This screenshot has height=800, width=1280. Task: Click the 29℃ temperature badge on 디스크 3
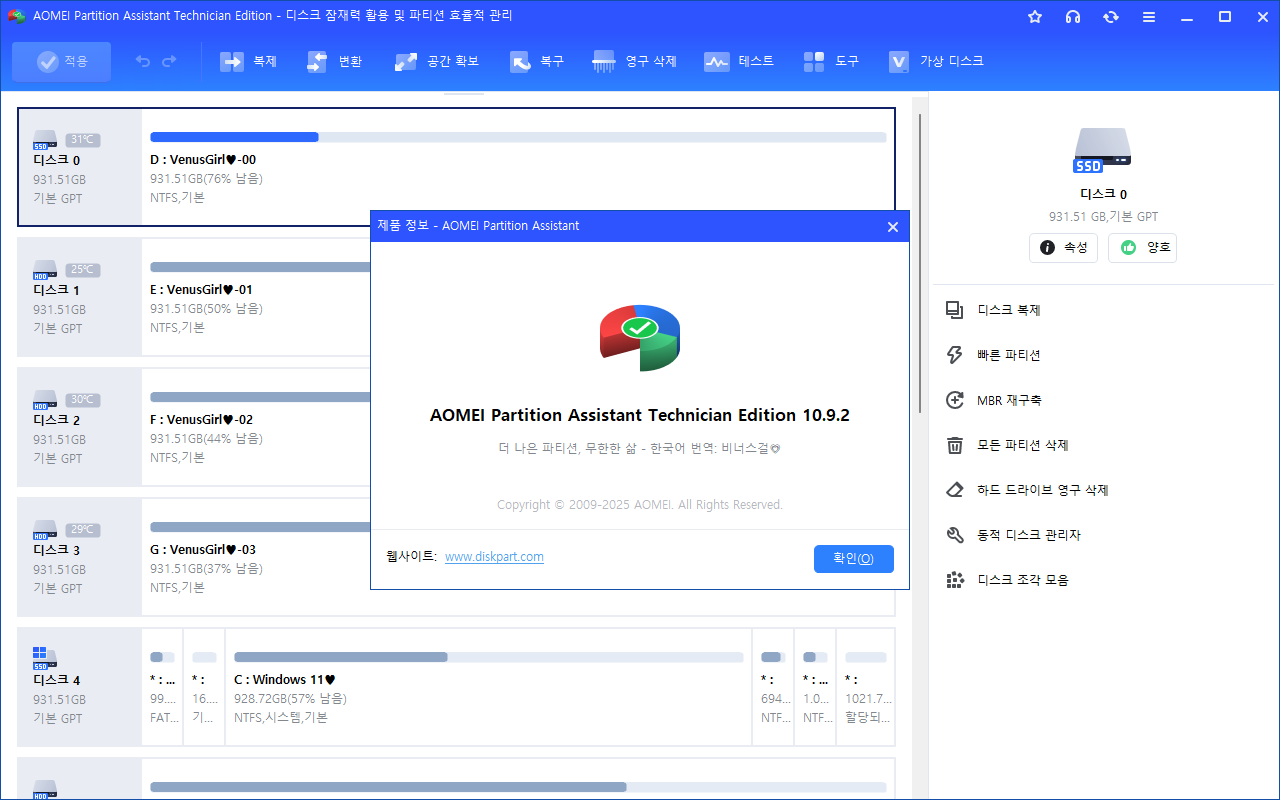[83, 530]
